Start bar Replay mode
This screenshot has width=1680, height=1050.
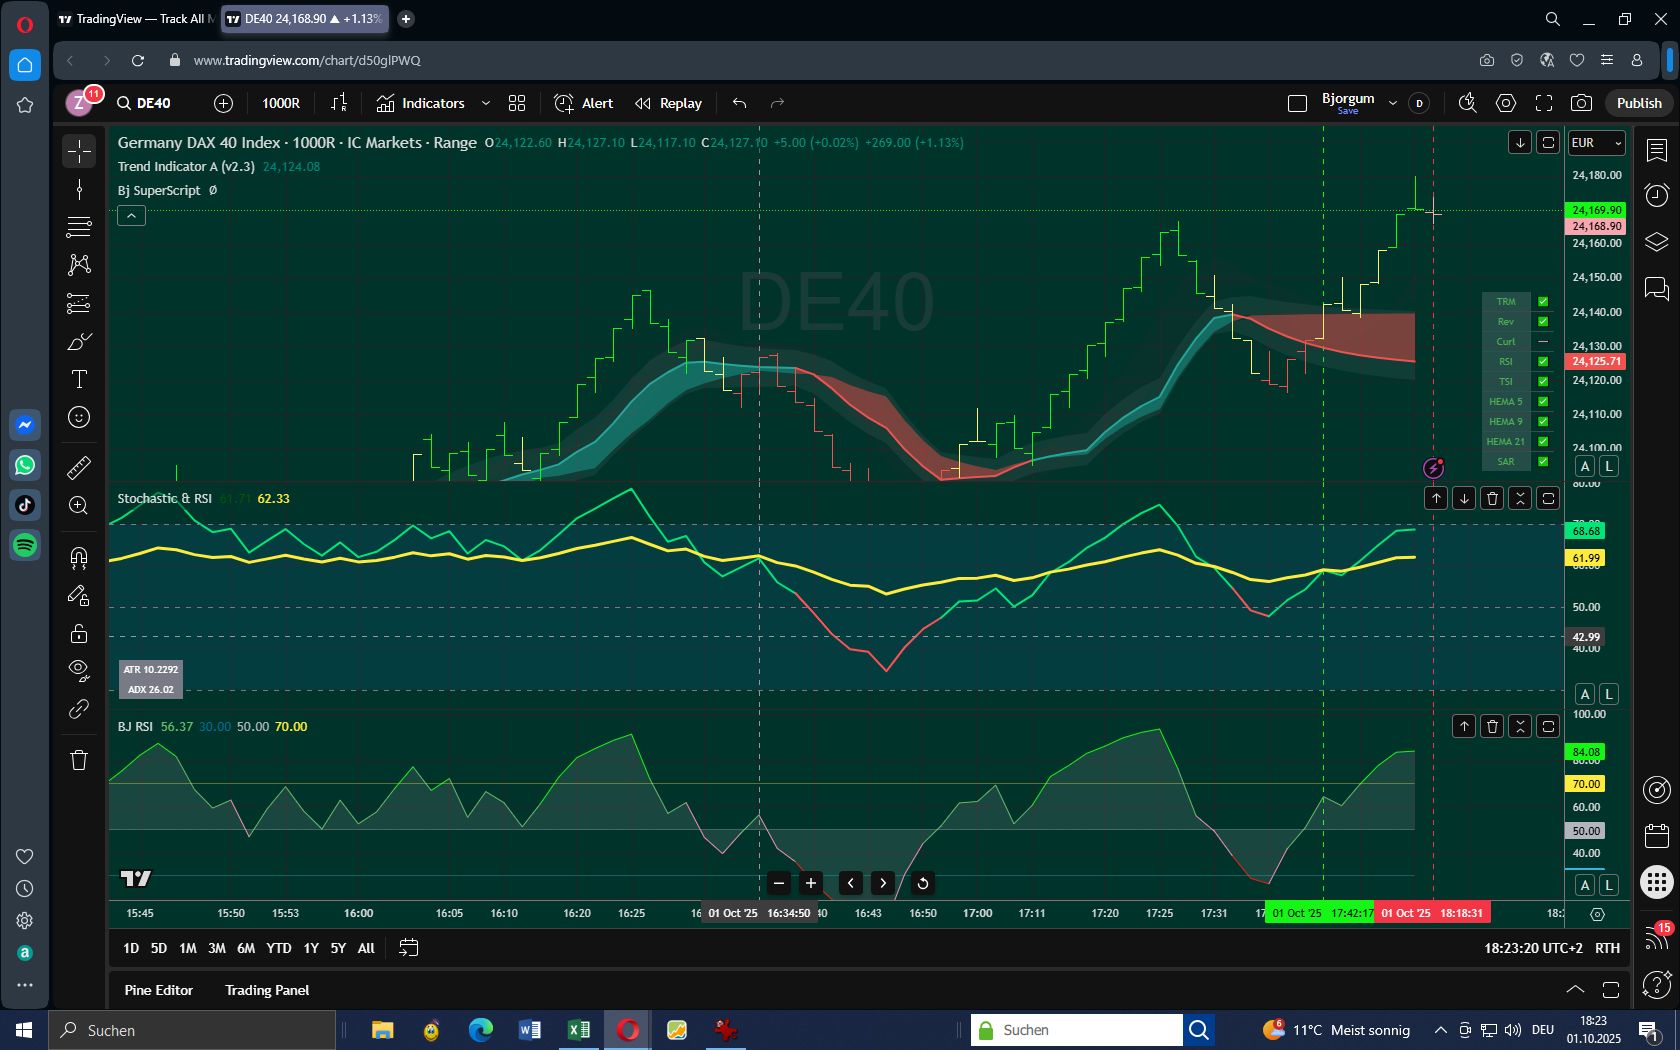coord(668,103)
